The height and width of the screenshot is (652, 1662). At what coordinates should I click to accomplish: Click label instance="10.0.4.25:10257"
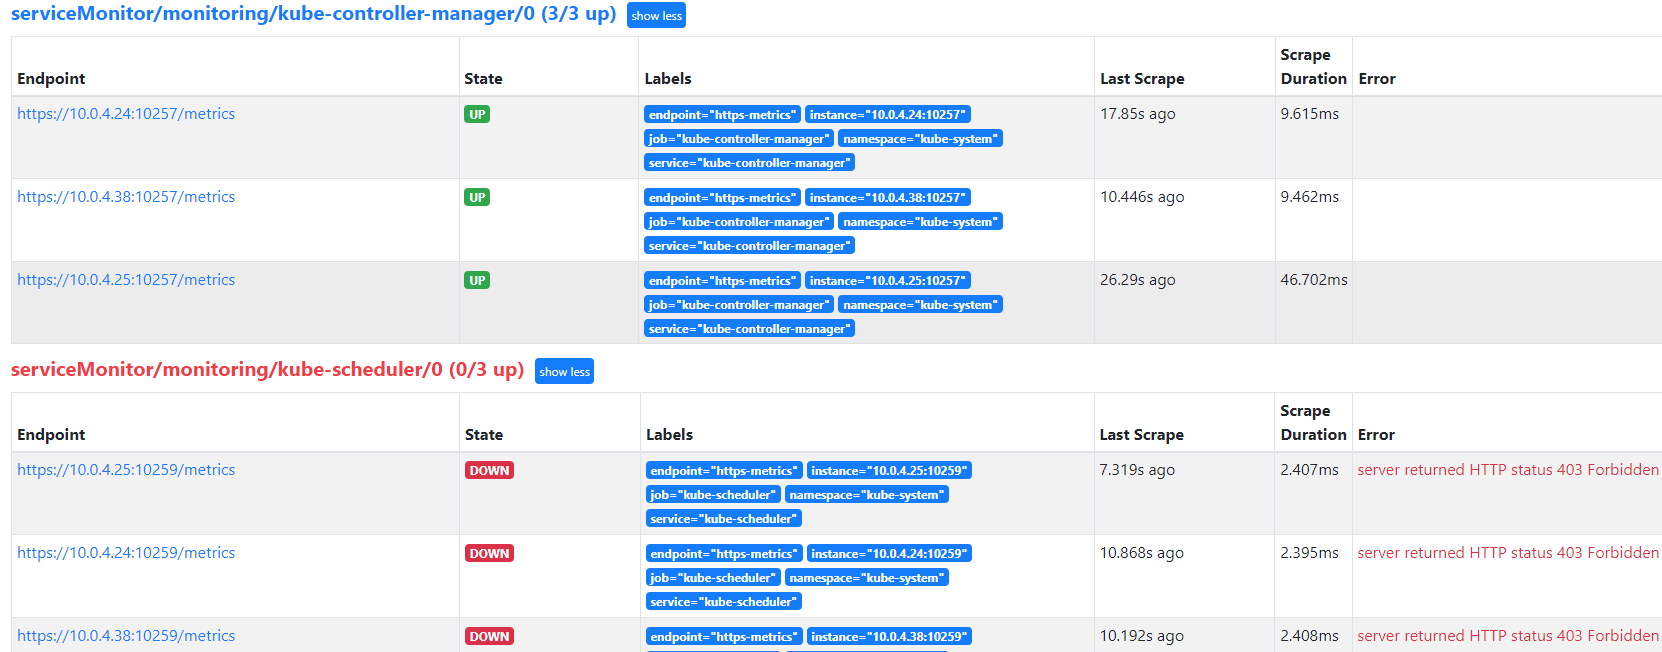pyautogui.click(x=888, y=281)
